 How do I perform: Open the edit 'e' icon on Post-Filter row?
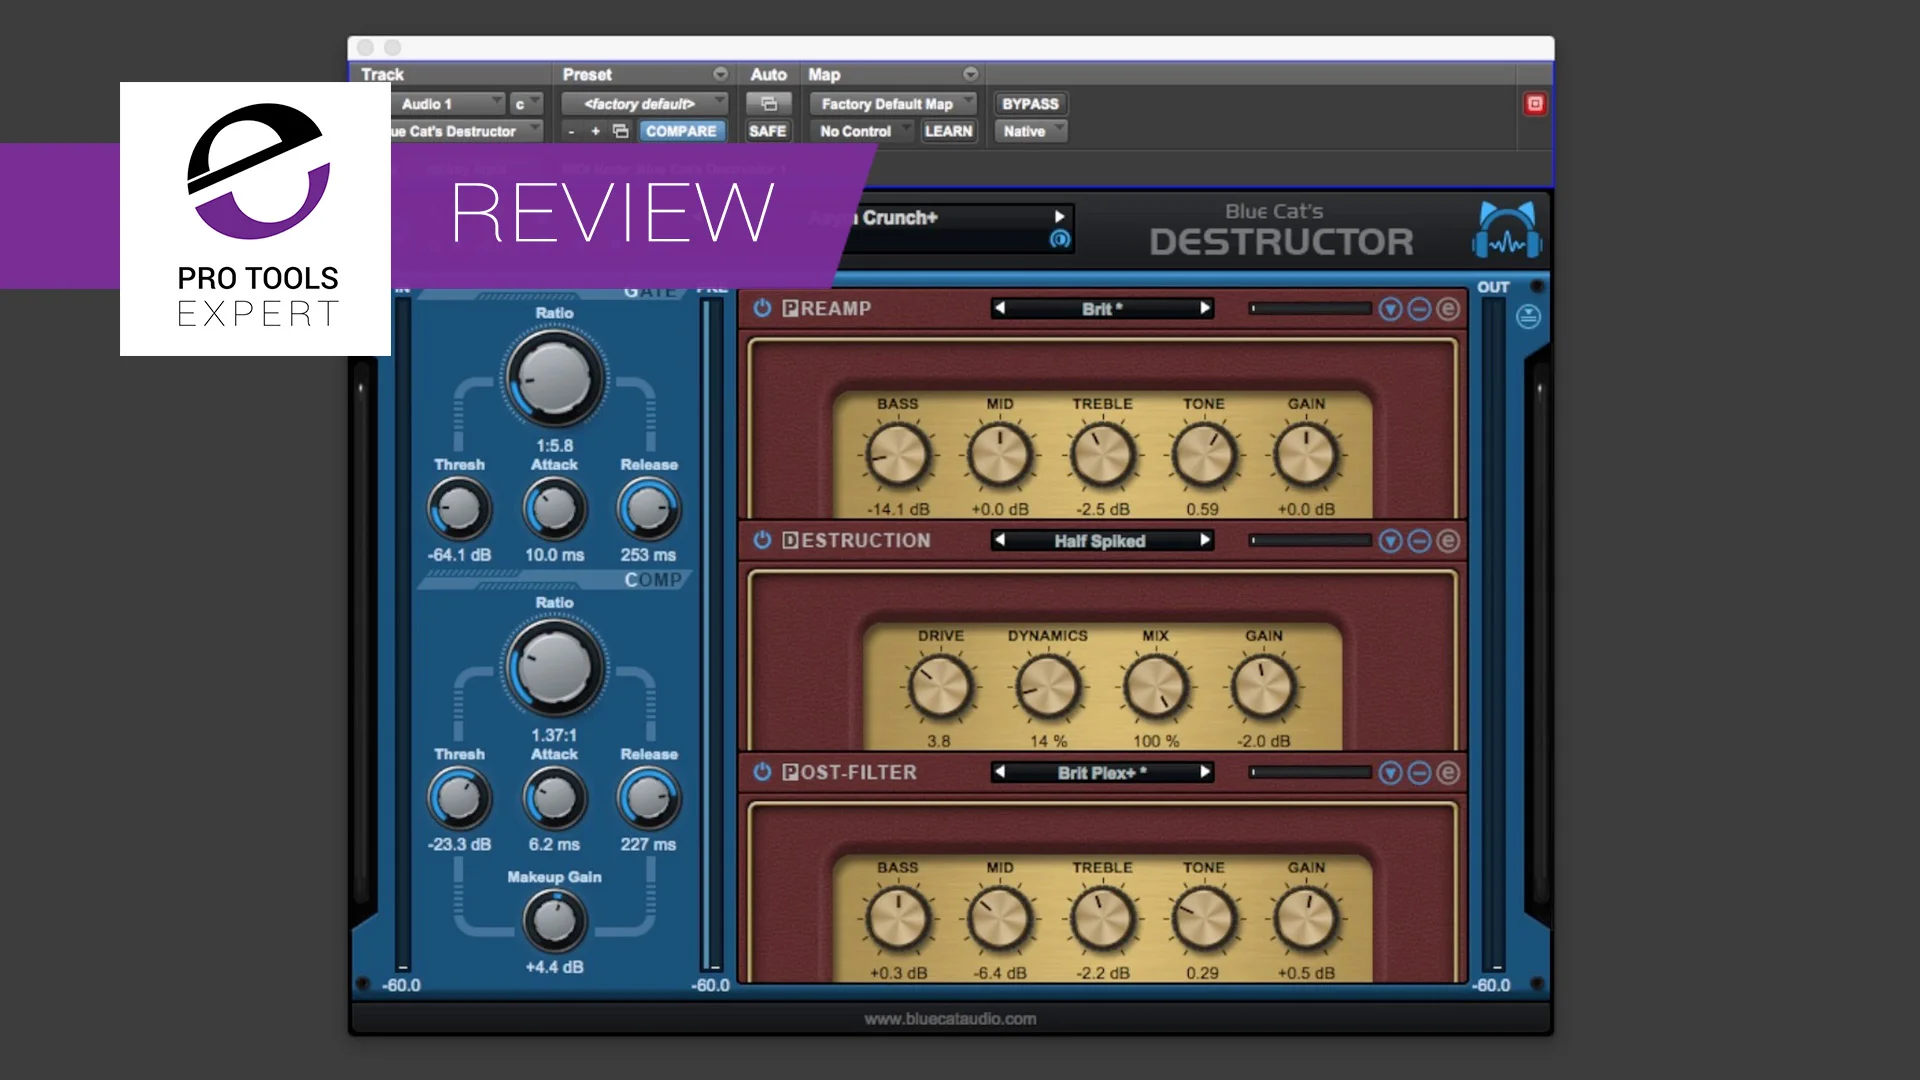coord(1447,772)
